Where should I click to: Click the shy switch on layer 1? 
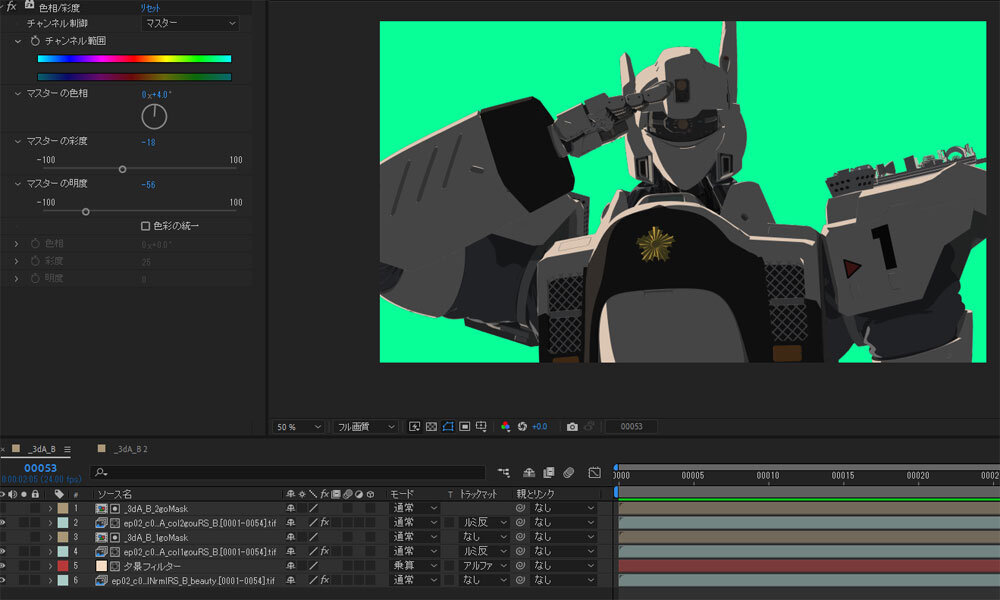click(x=291, y=508)
